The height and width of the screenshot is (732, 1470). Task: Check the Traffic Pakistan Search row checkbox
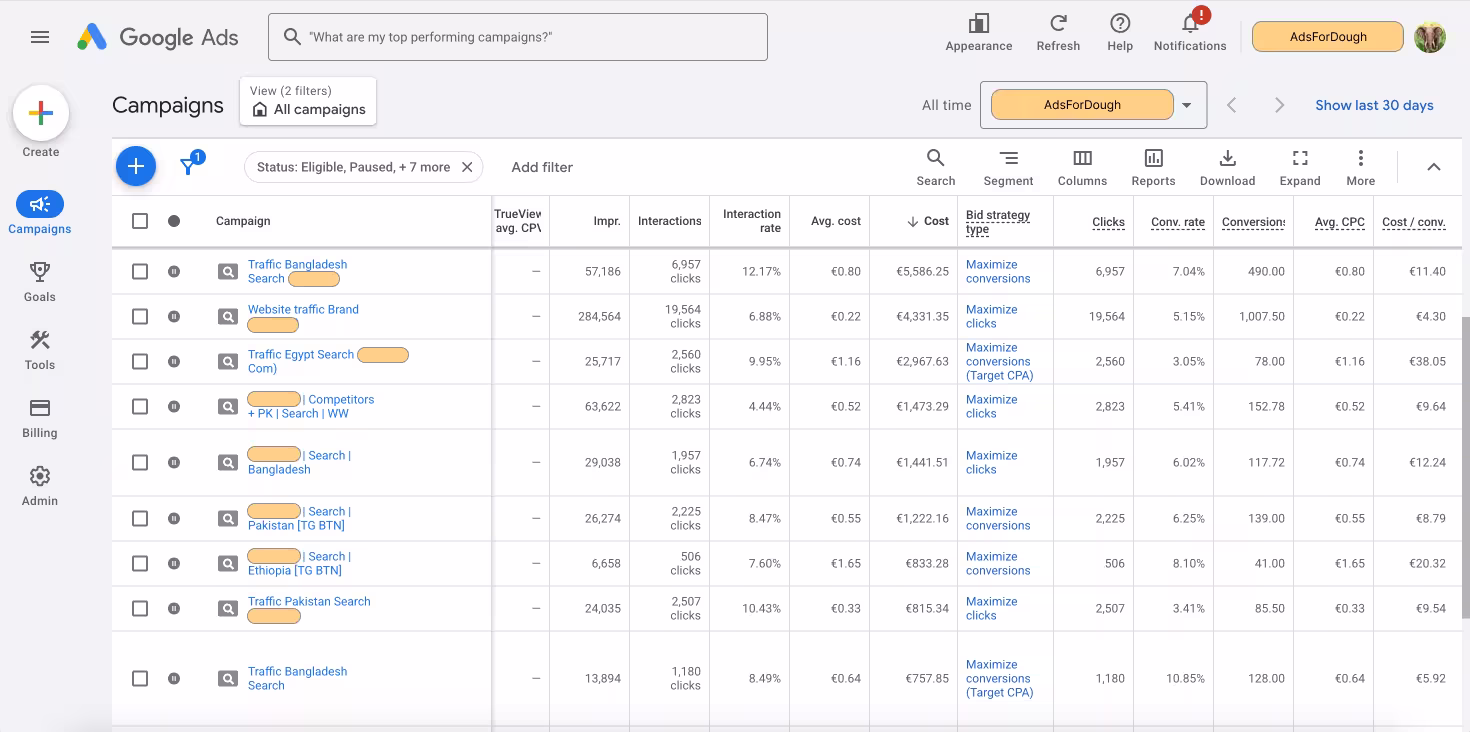(x=140, y=608)
